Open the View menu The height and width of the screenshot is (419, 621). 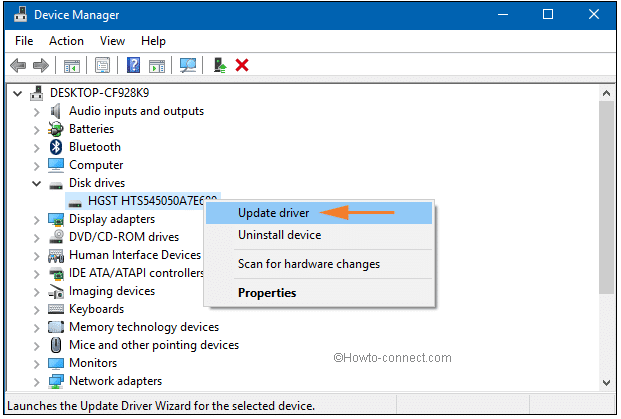tap(112, 41)
